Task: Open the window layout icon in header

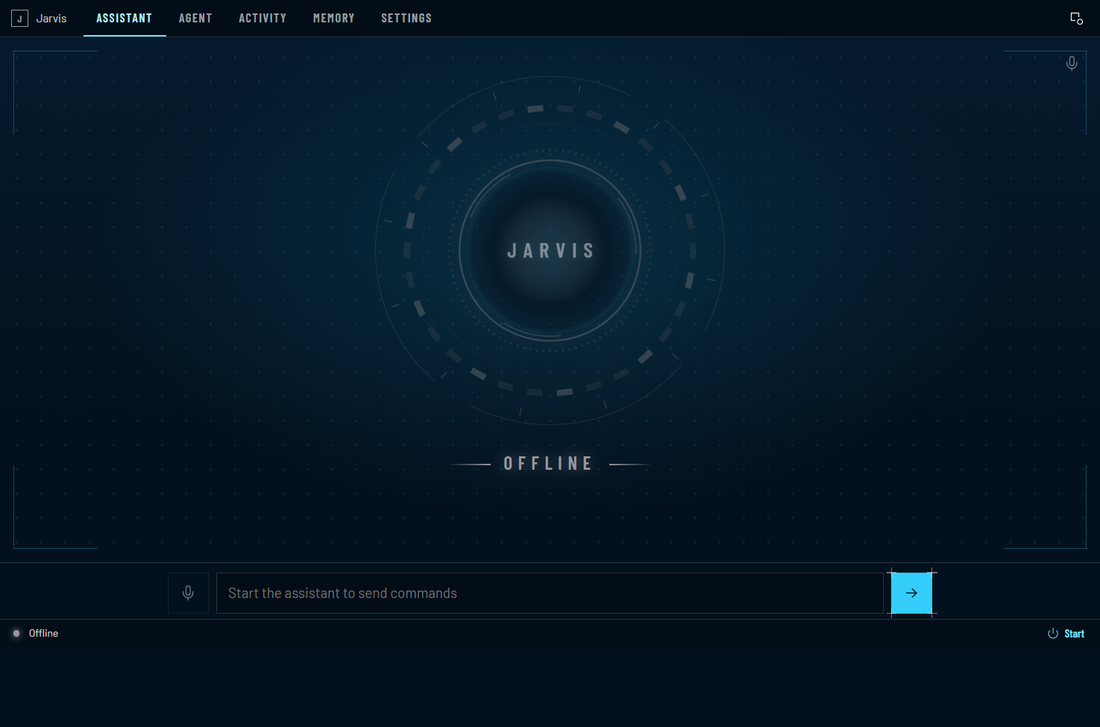Action: point(1076,18)
